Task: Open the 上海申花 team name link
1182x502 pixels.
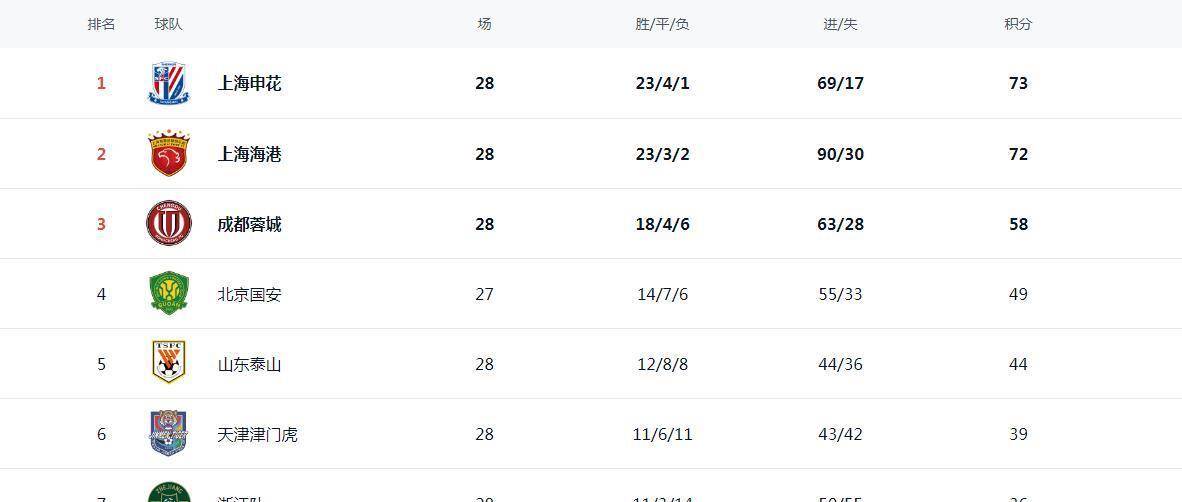Action: click(250, 84)
